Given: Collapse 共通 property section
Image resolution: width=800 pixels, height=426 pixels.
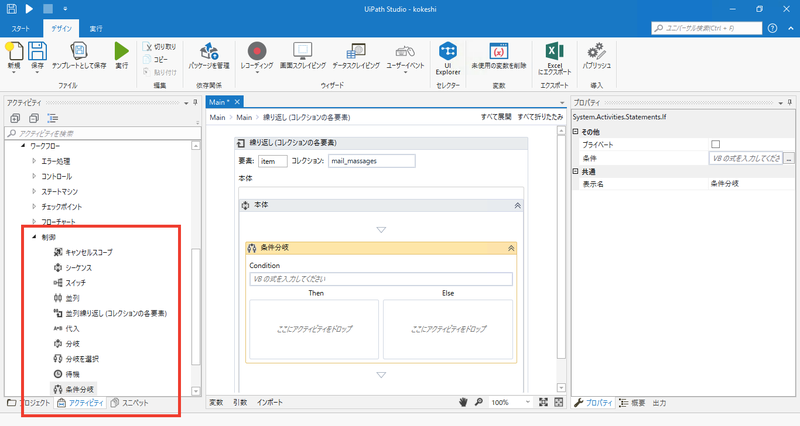Looking at the screenshot, I should [576, 171].
